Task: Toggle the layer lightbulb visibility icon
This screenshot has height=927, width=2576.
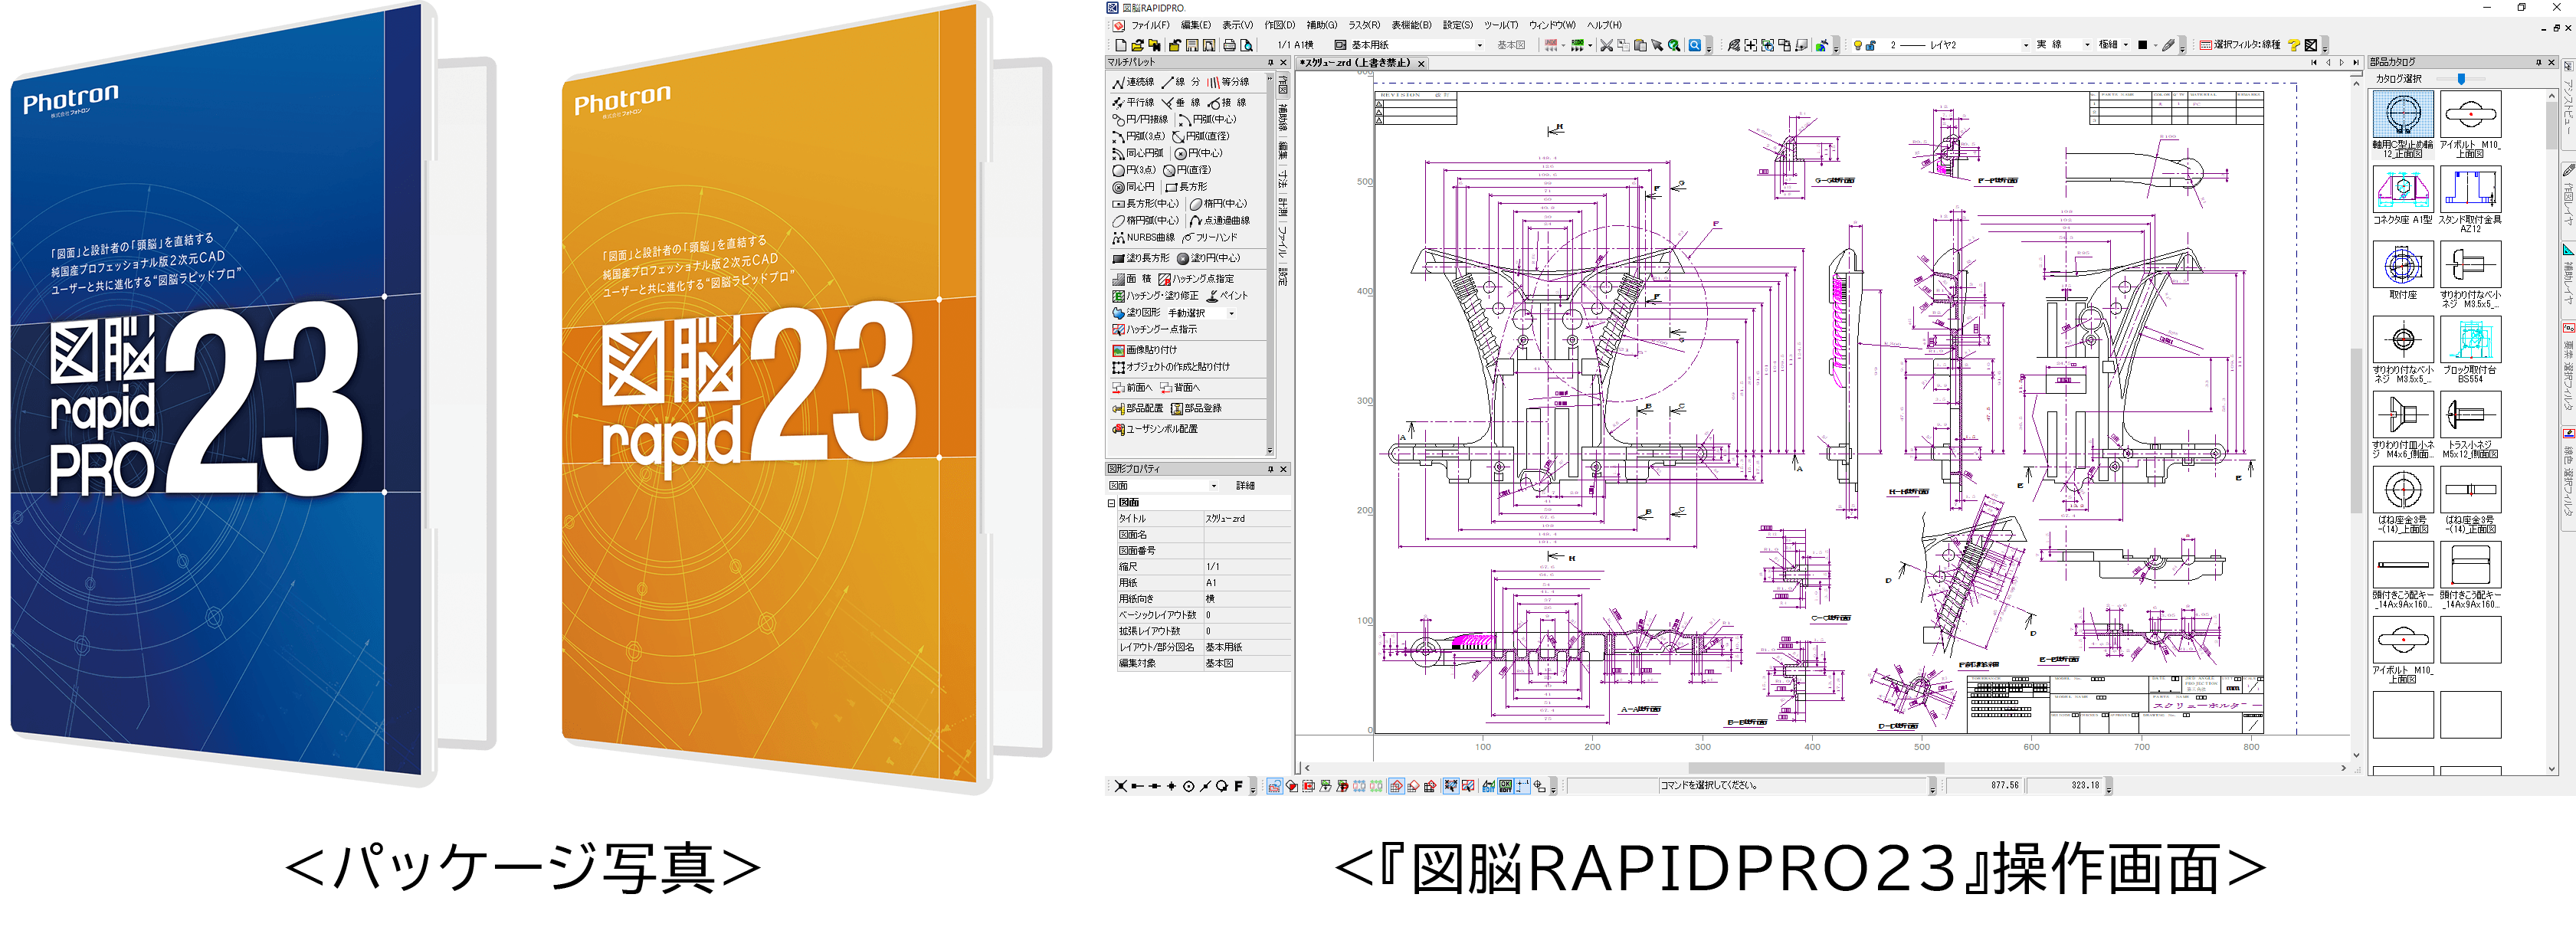Action: click(1858, 45)
